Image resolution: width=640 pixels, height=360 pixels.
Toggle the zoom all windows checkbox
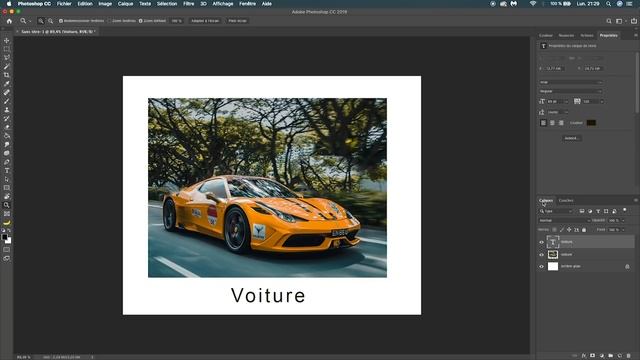(x=109, y=21)
